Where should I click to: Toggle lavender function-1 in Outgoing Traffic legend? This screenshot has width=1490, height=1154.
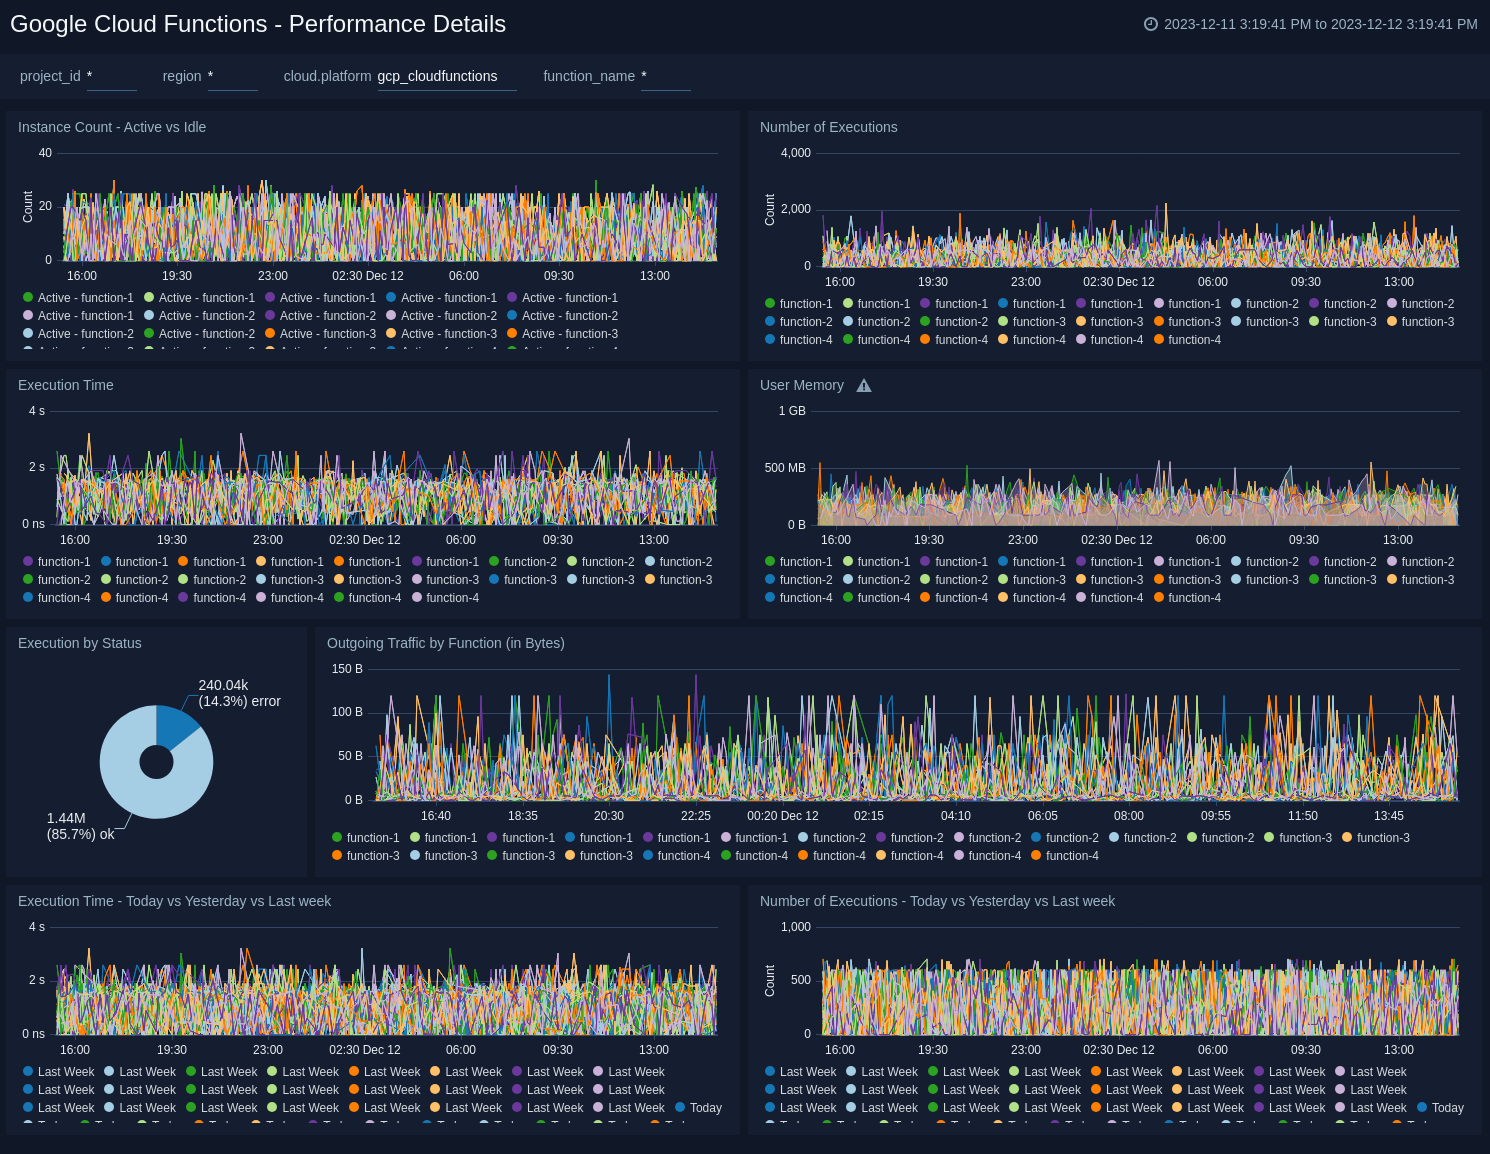click(x=755, y=838)
